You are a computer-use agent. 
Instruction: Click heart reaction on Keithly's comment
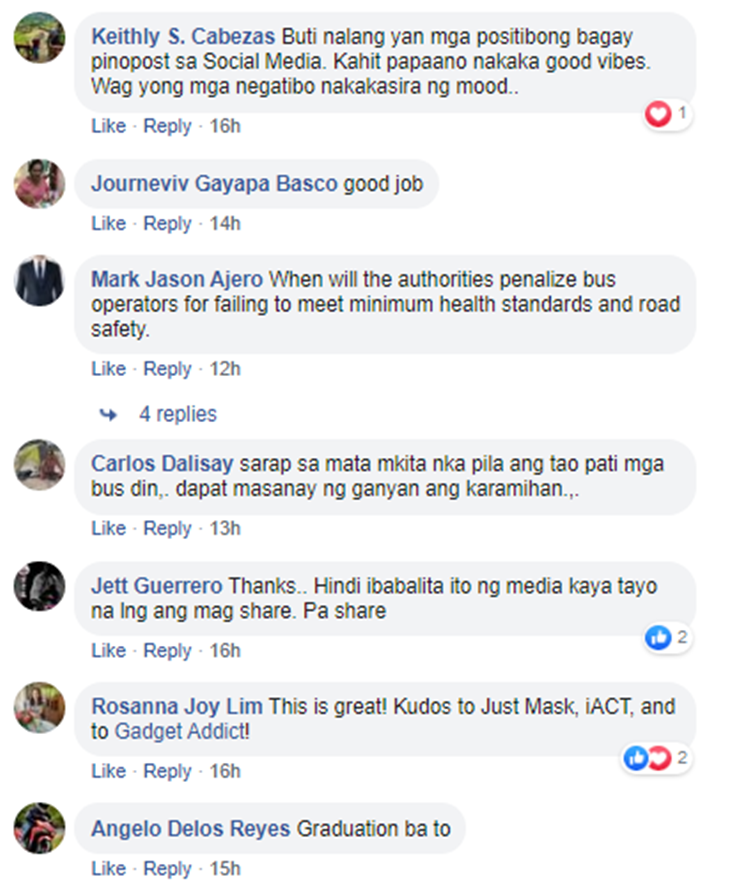click(658, 114)
